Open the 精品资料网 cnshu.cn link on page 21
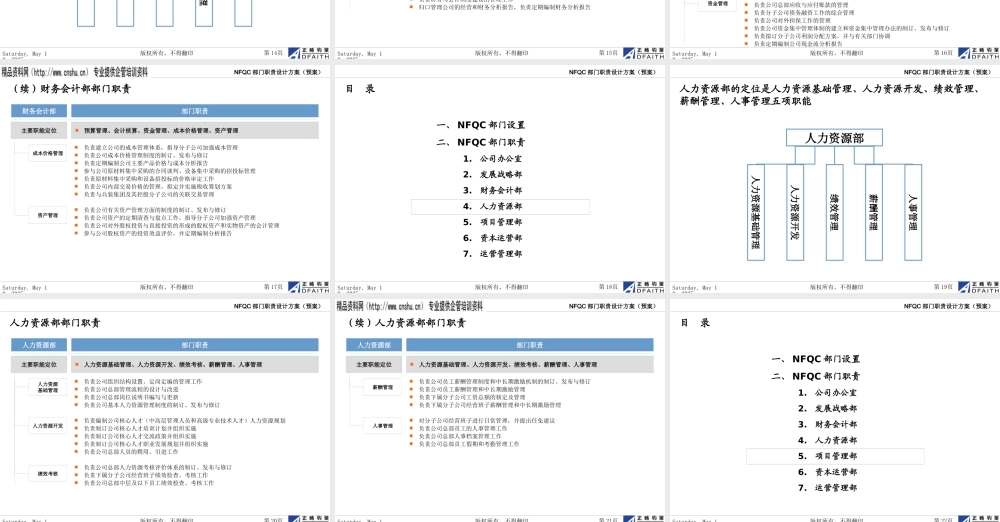Screen dimensions: 1000x522 pyautogui.click(x=409, y=306)
